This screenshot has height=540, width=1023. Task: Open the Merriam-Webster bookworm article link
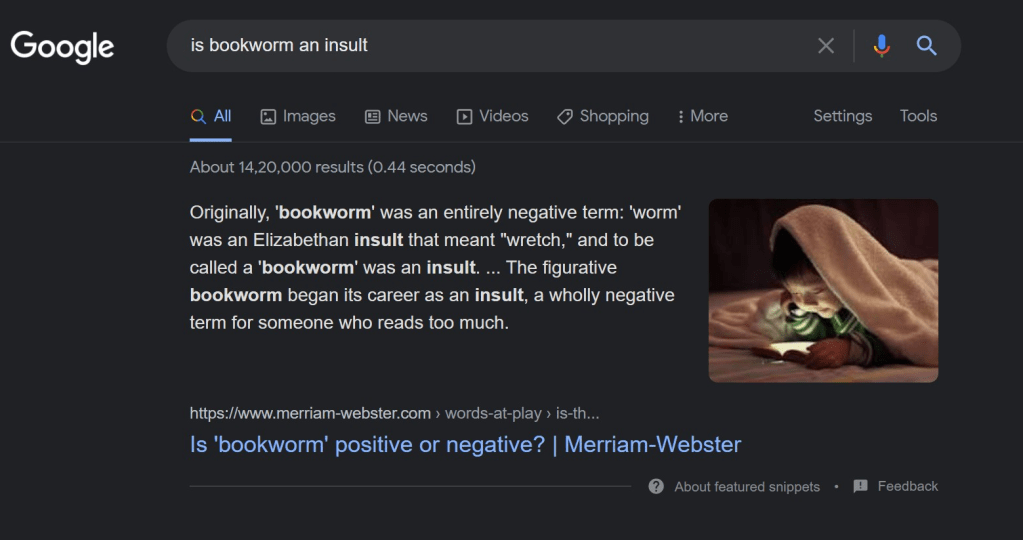(465, 444)
